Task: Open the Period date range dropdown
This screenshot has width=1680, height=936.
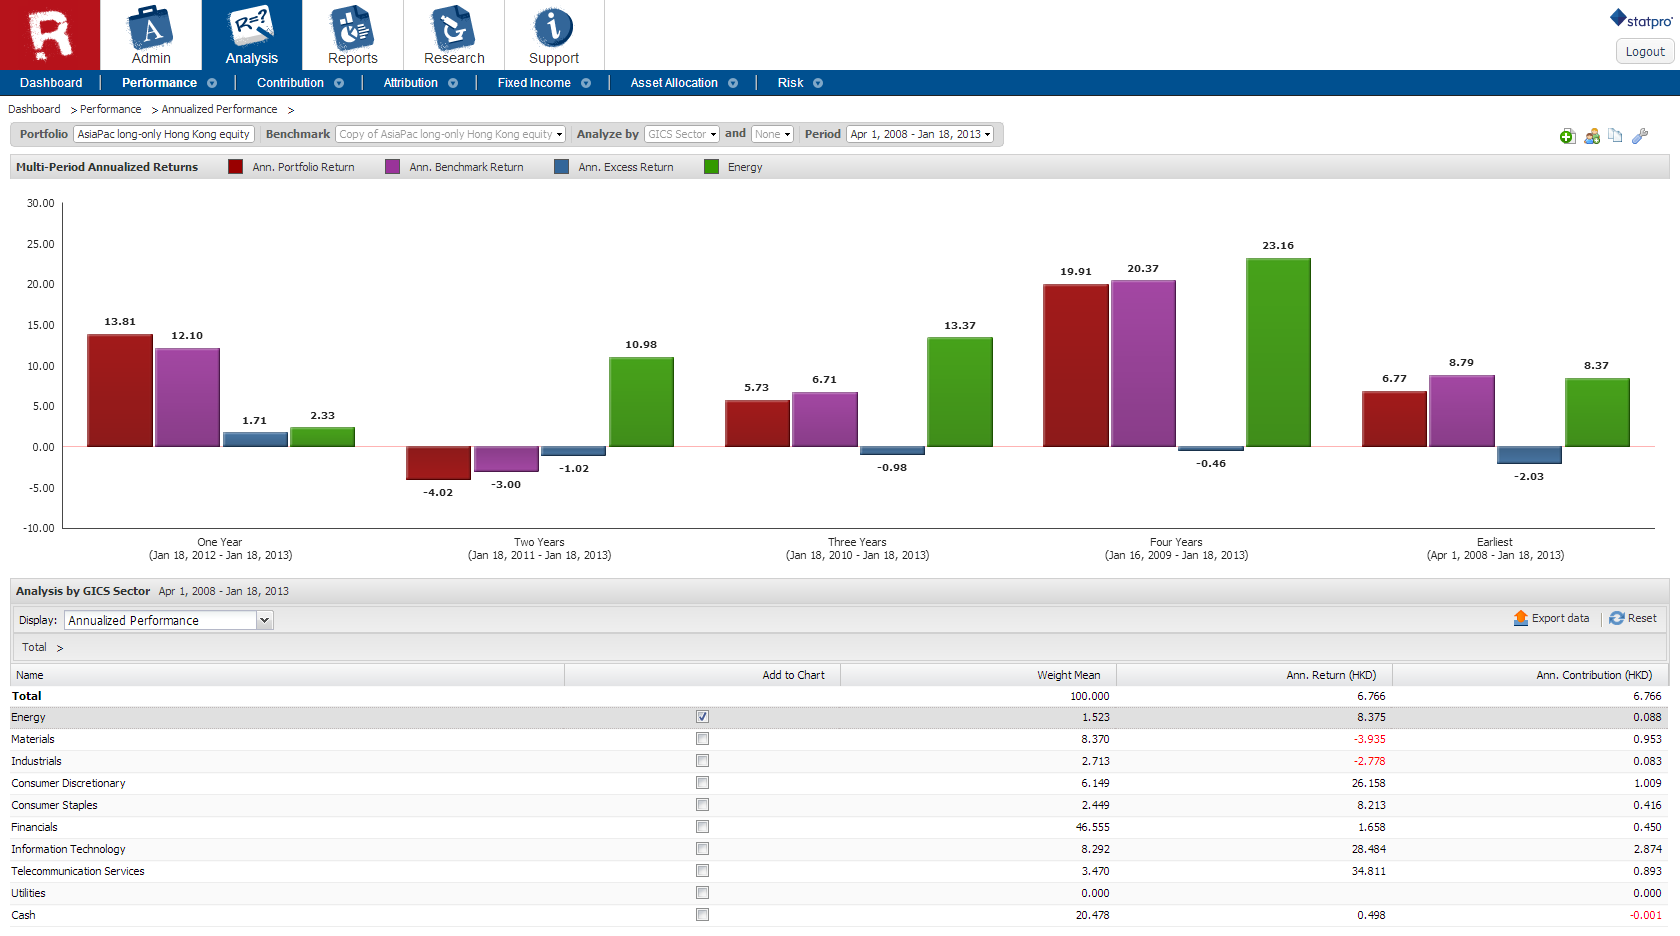Action: click(920, 134)
